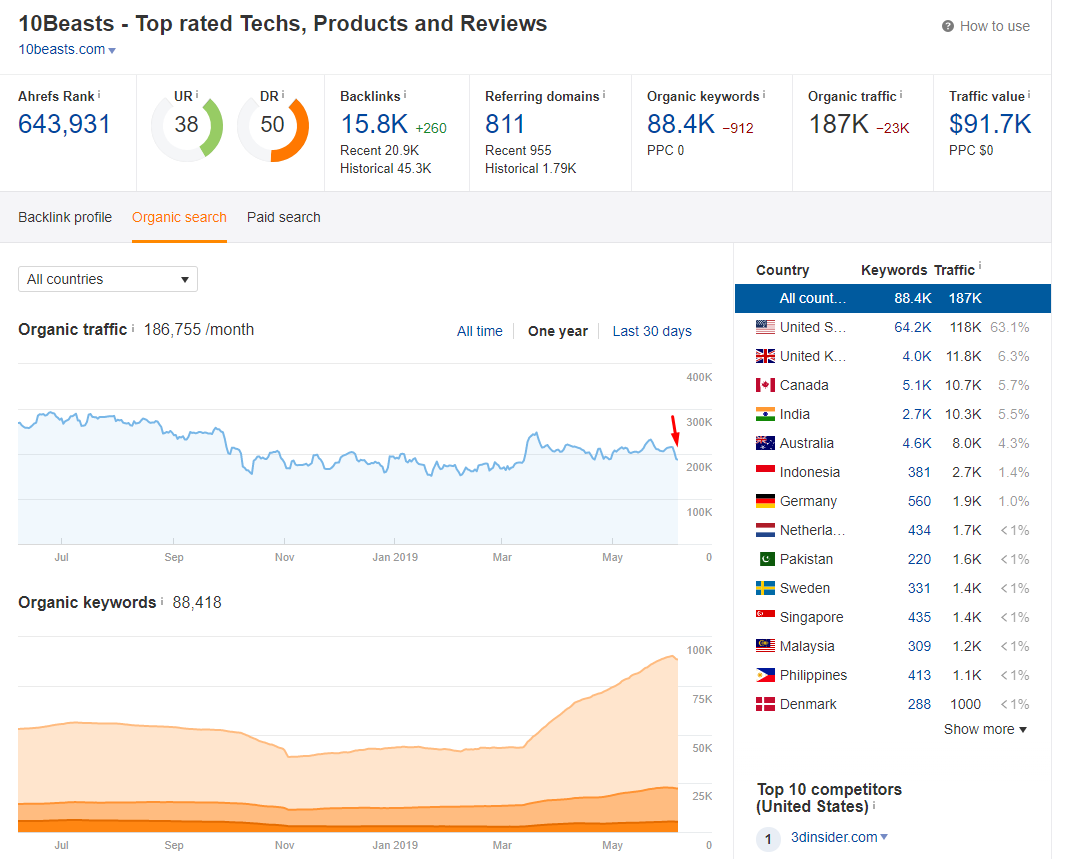
Task: Open United States keywords count 64.2K
Action: point(912,328)
